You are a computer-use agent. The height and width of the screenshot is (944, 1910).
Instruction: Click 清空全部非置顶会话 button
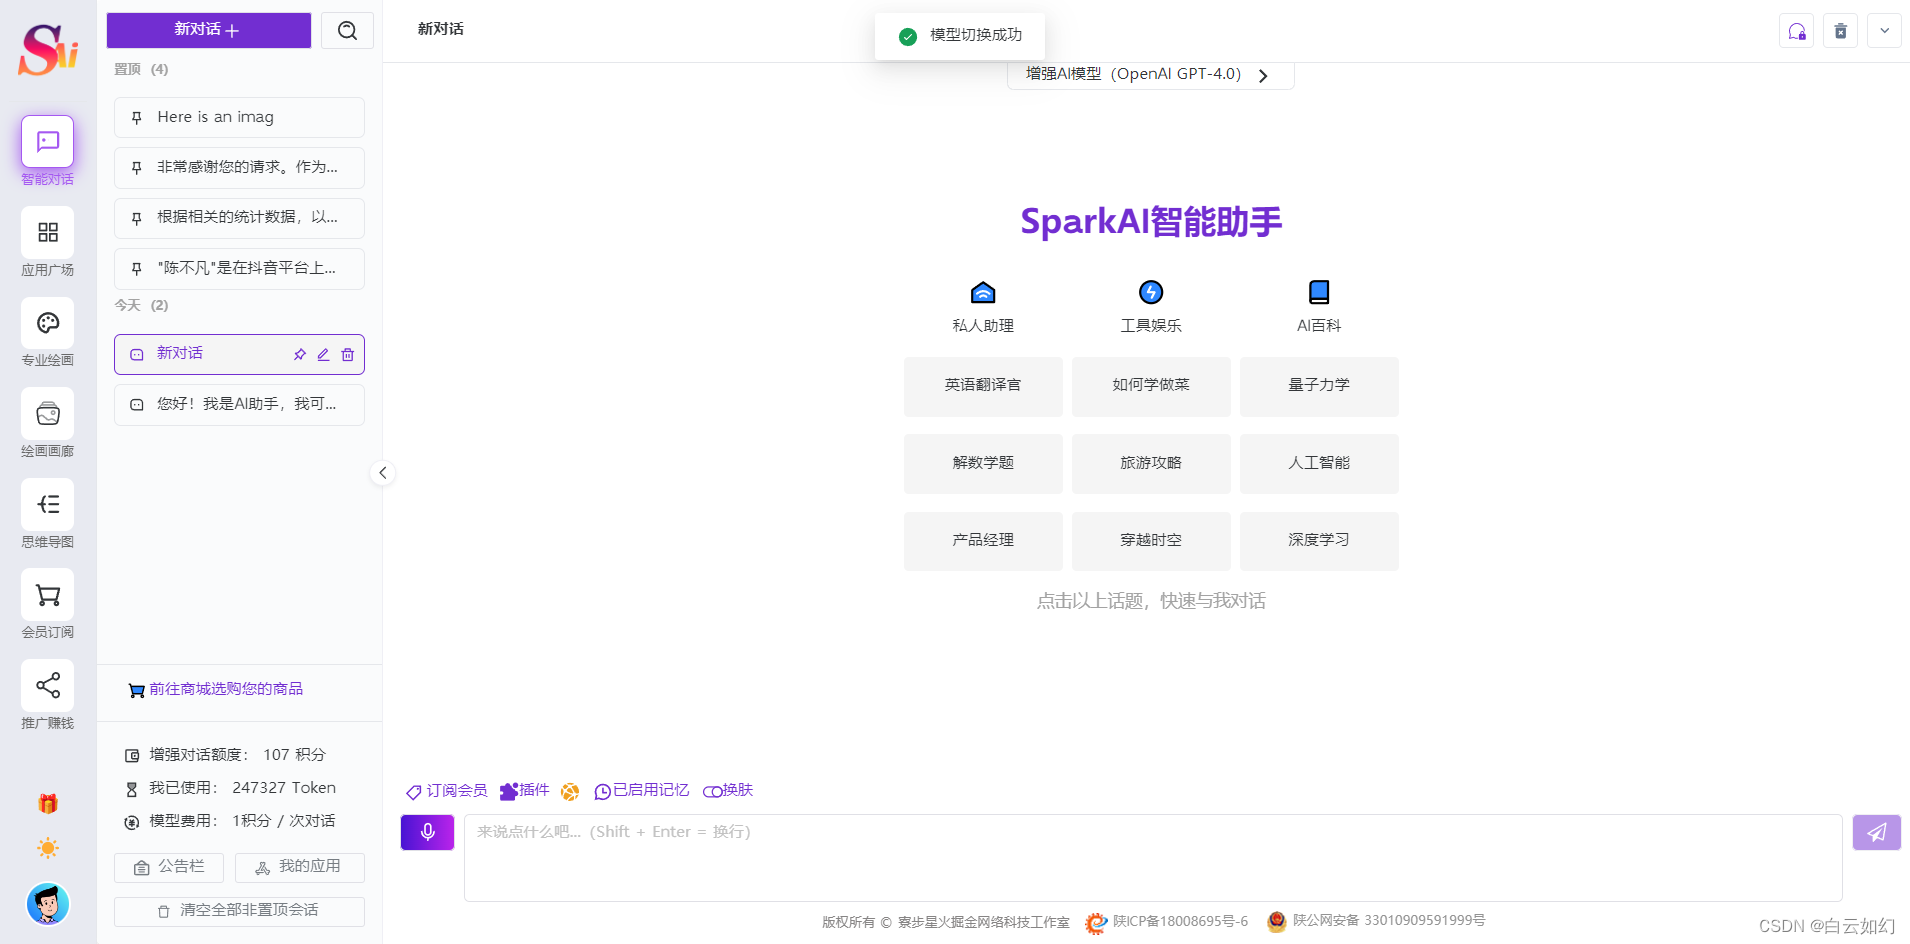[x=239, y=911]
